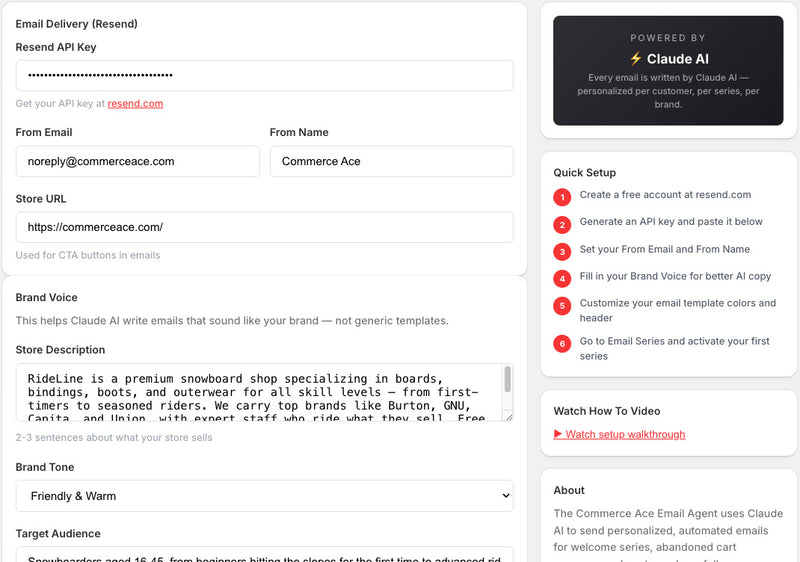Click "Generate an API key and paste it below"

[x=671, y=222]
